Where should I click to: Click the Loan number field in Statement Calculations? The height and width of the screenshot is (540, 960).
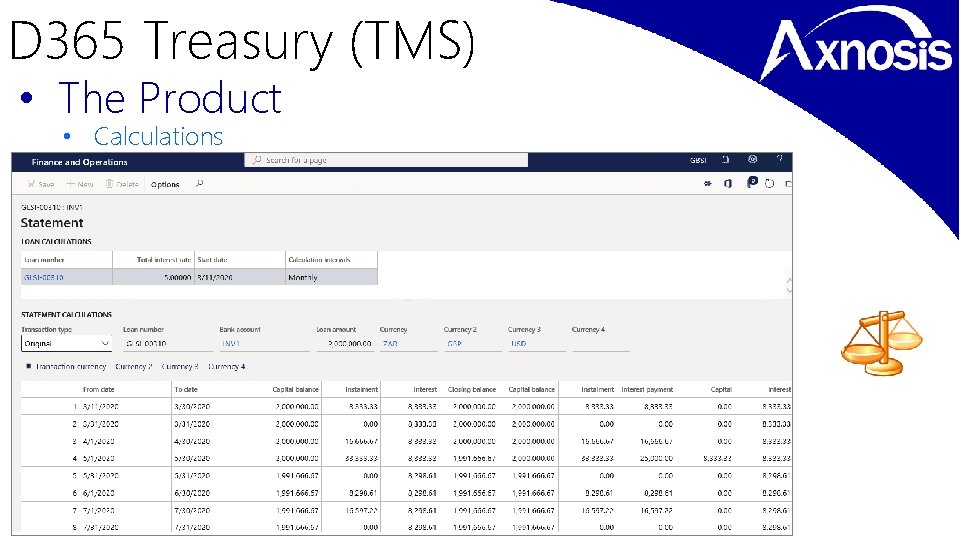point(168,343)
